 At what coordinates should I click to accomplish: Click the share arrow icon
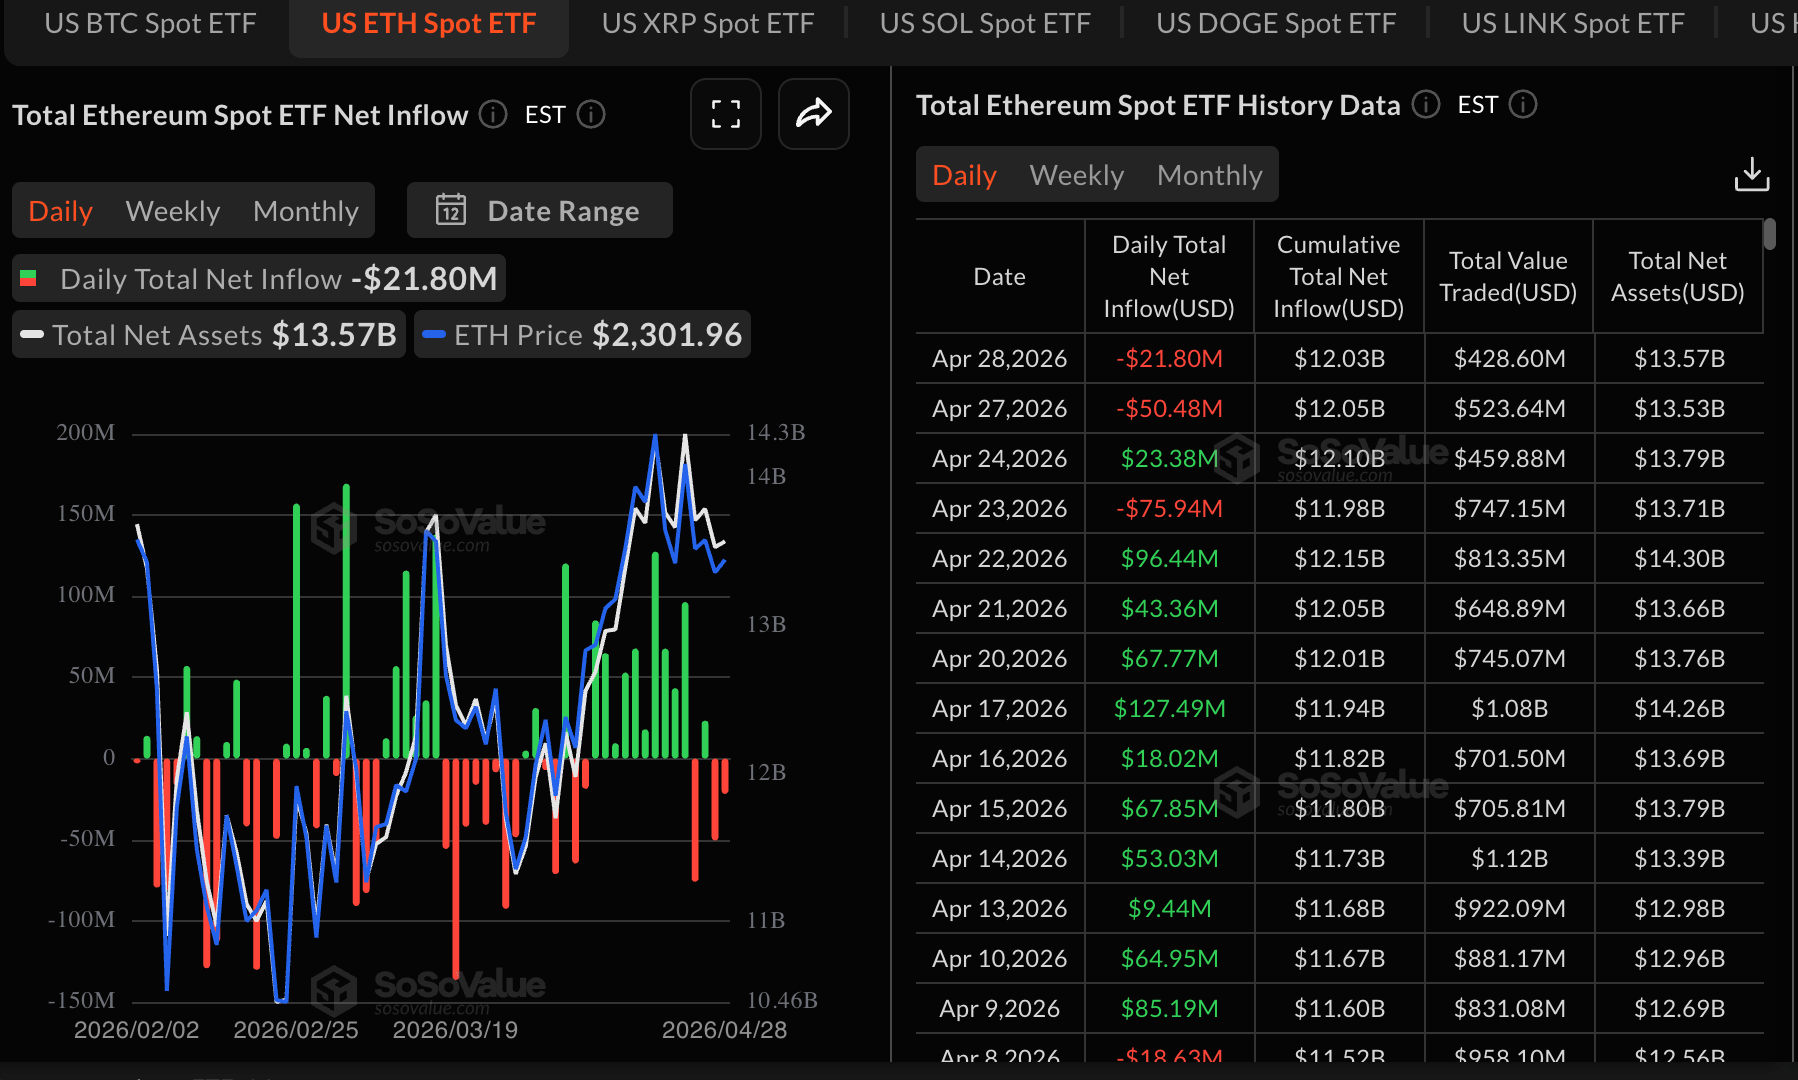tap(813, 114)
